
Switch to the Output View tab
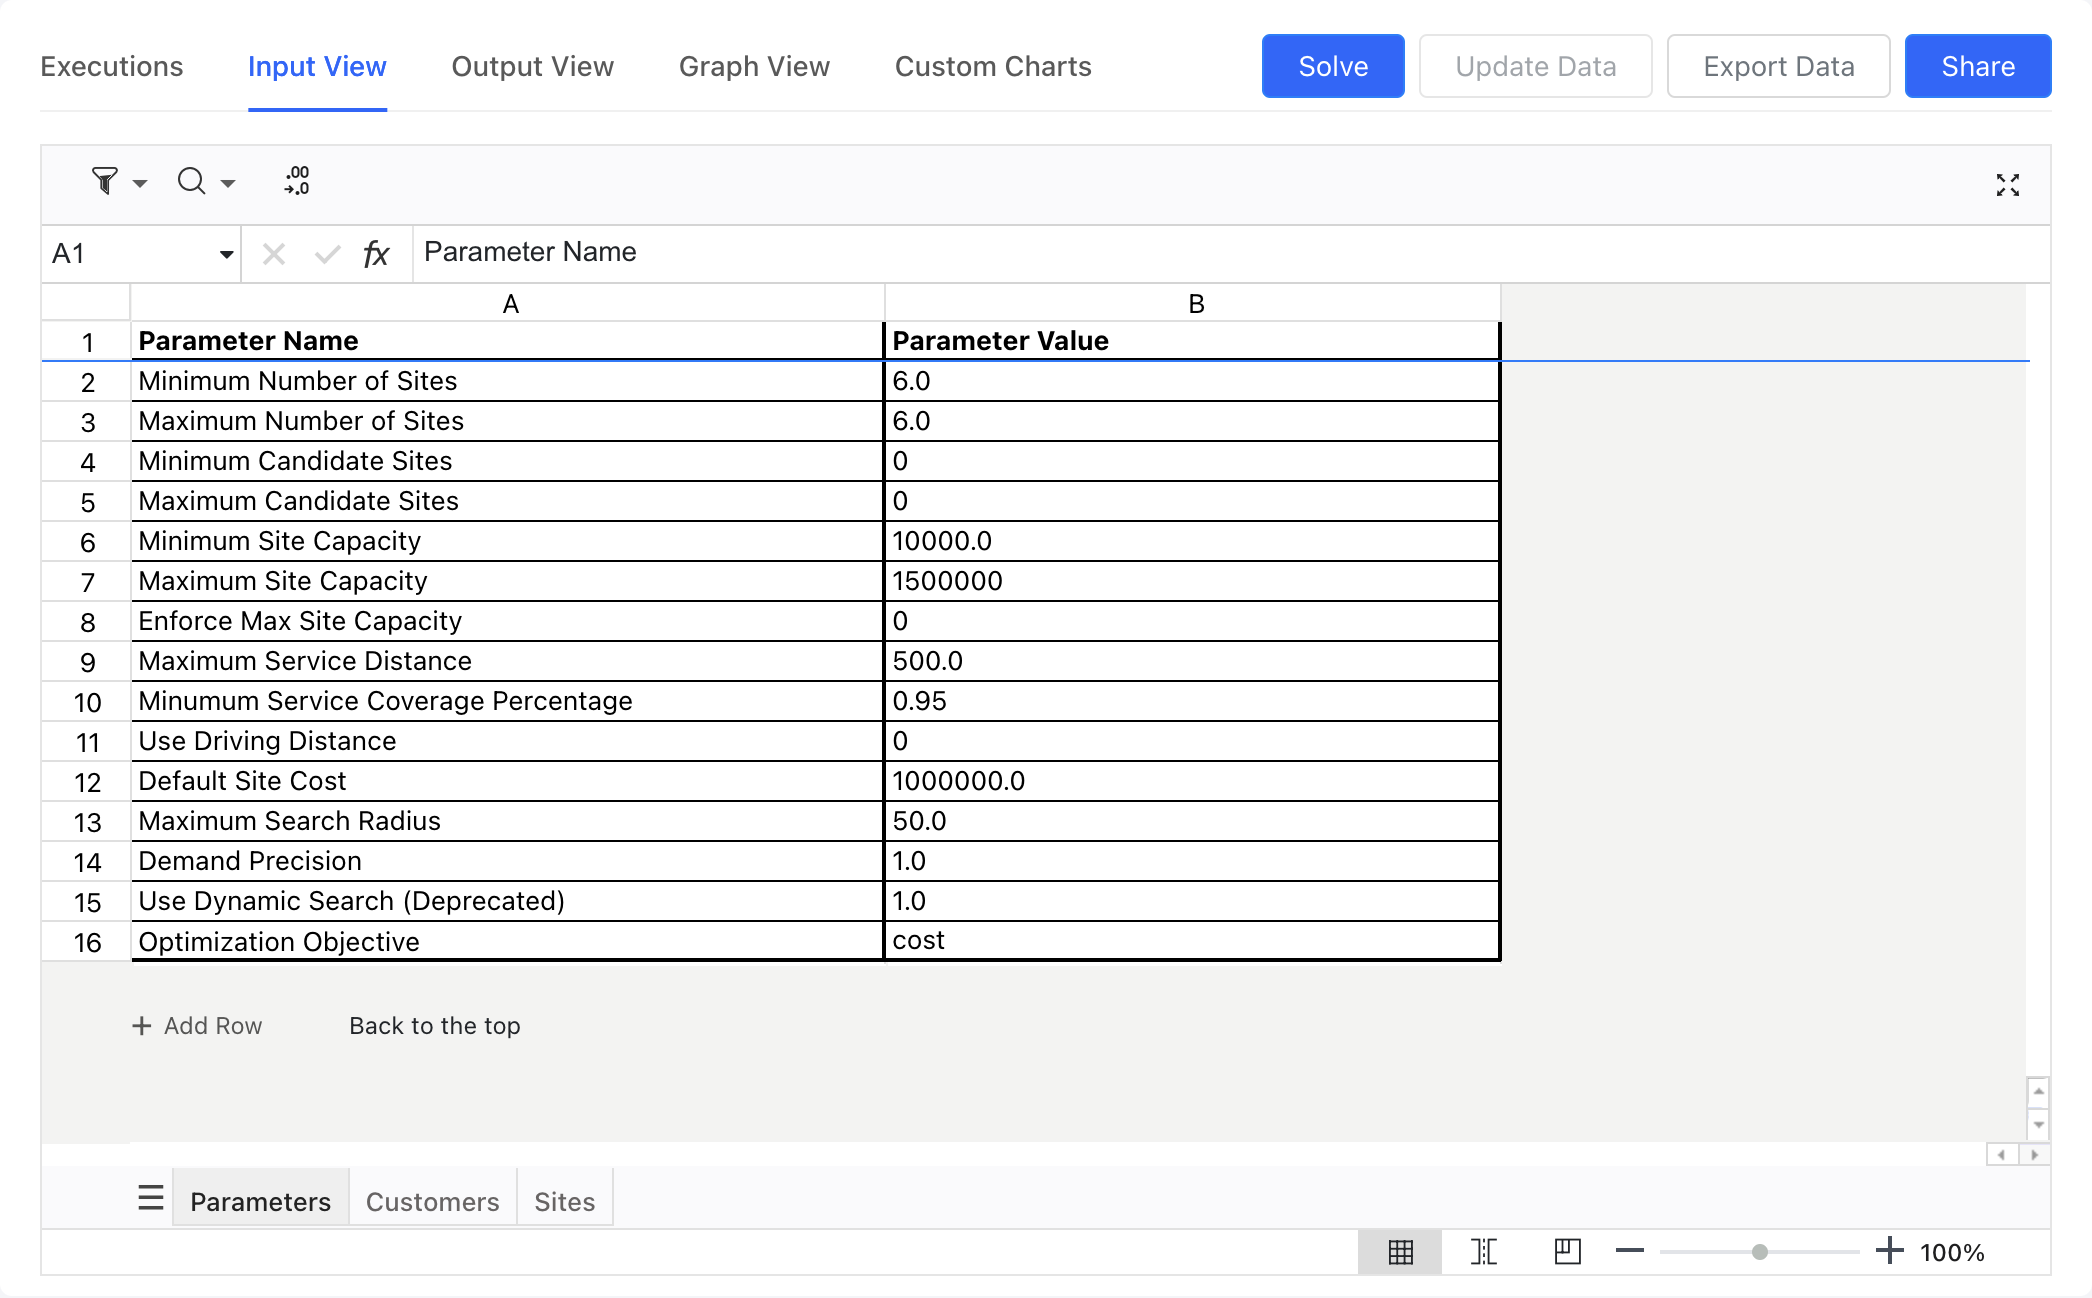[x=532, y=67]
